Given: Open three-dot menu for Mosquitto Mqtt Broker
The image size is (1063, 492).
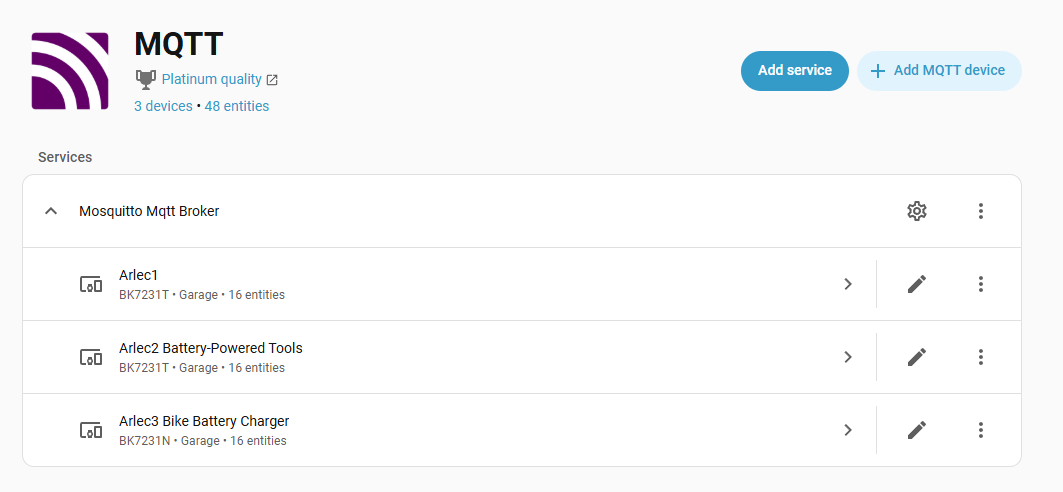Looking at the screenshot, I should [980, 211].
